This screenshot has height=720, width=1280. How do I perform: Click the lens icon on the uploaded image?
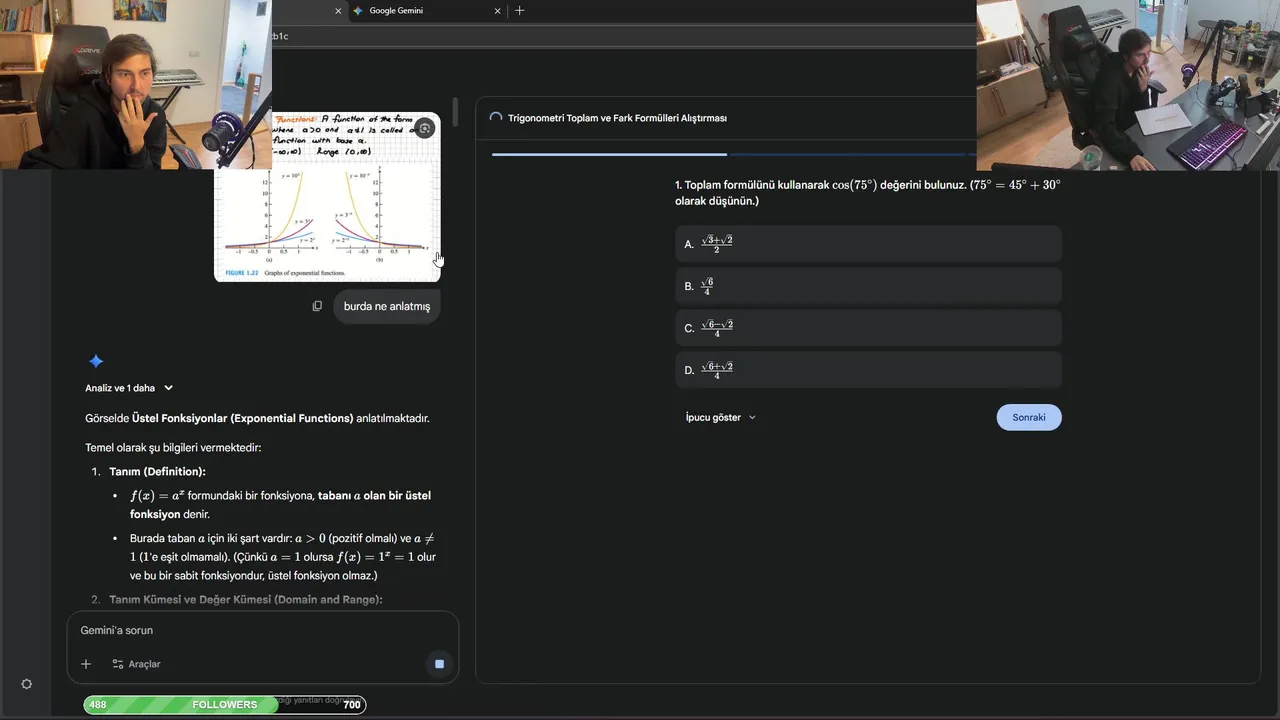[424, 128]
